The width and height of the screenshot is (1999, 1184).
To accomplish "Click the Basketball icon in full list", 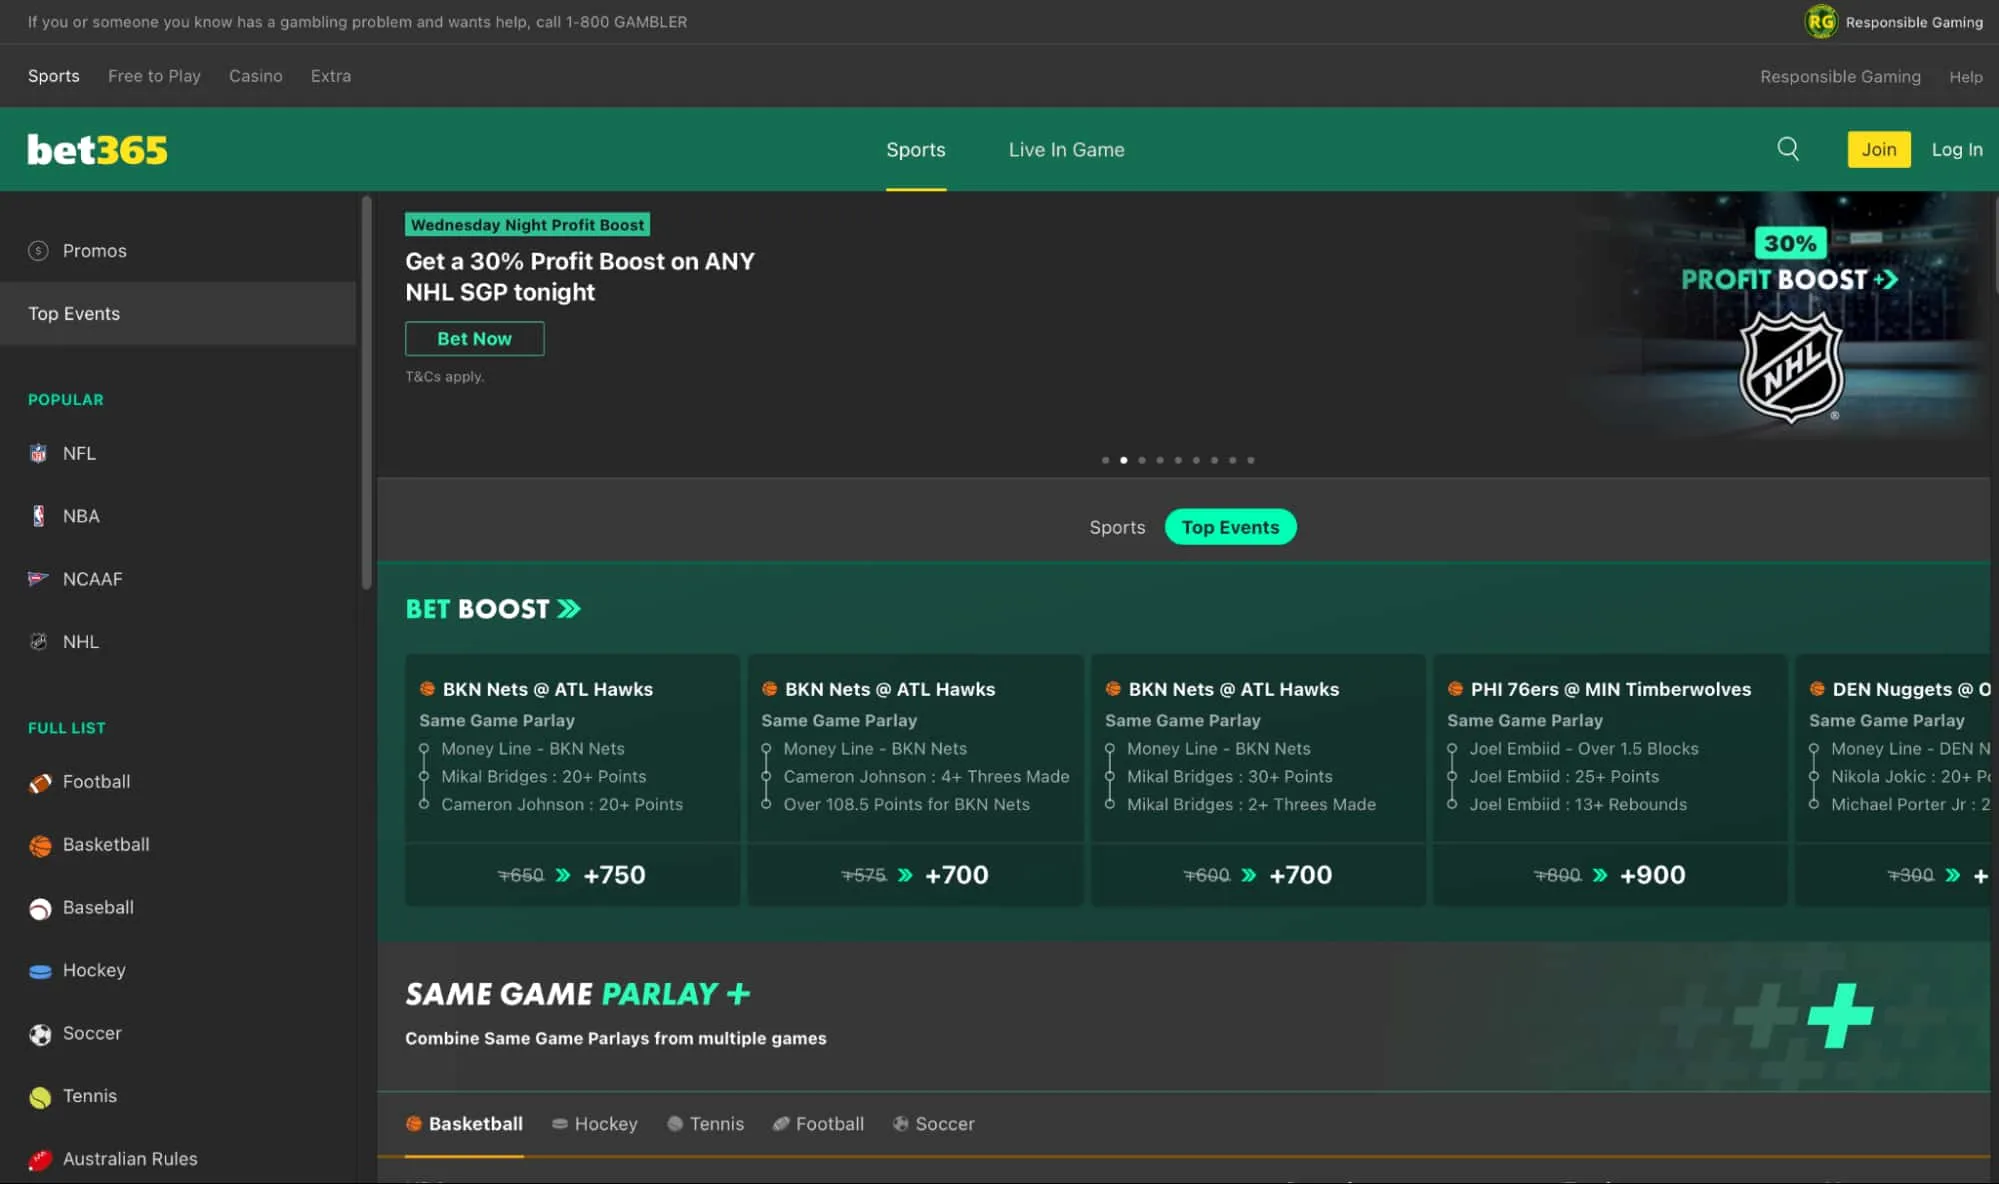I will click(40, 845).
